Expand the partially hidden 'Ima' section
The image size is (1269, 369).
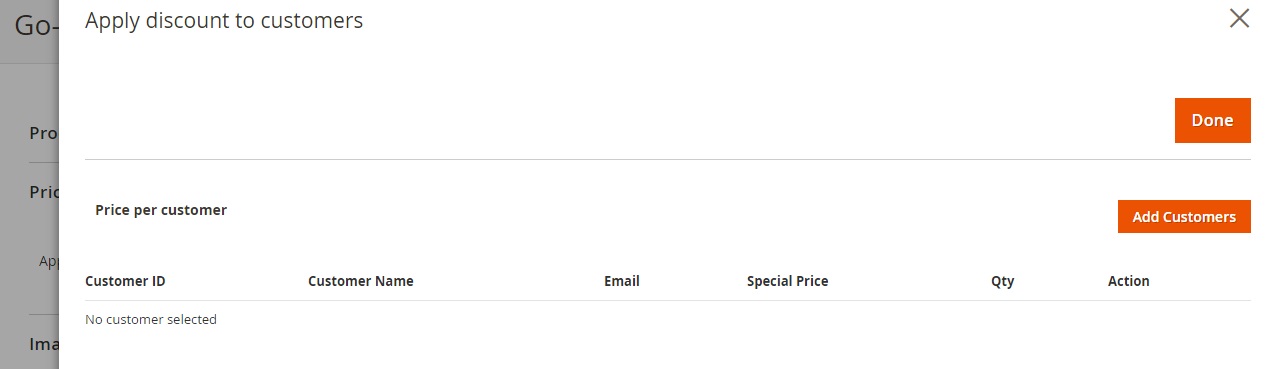44,344
